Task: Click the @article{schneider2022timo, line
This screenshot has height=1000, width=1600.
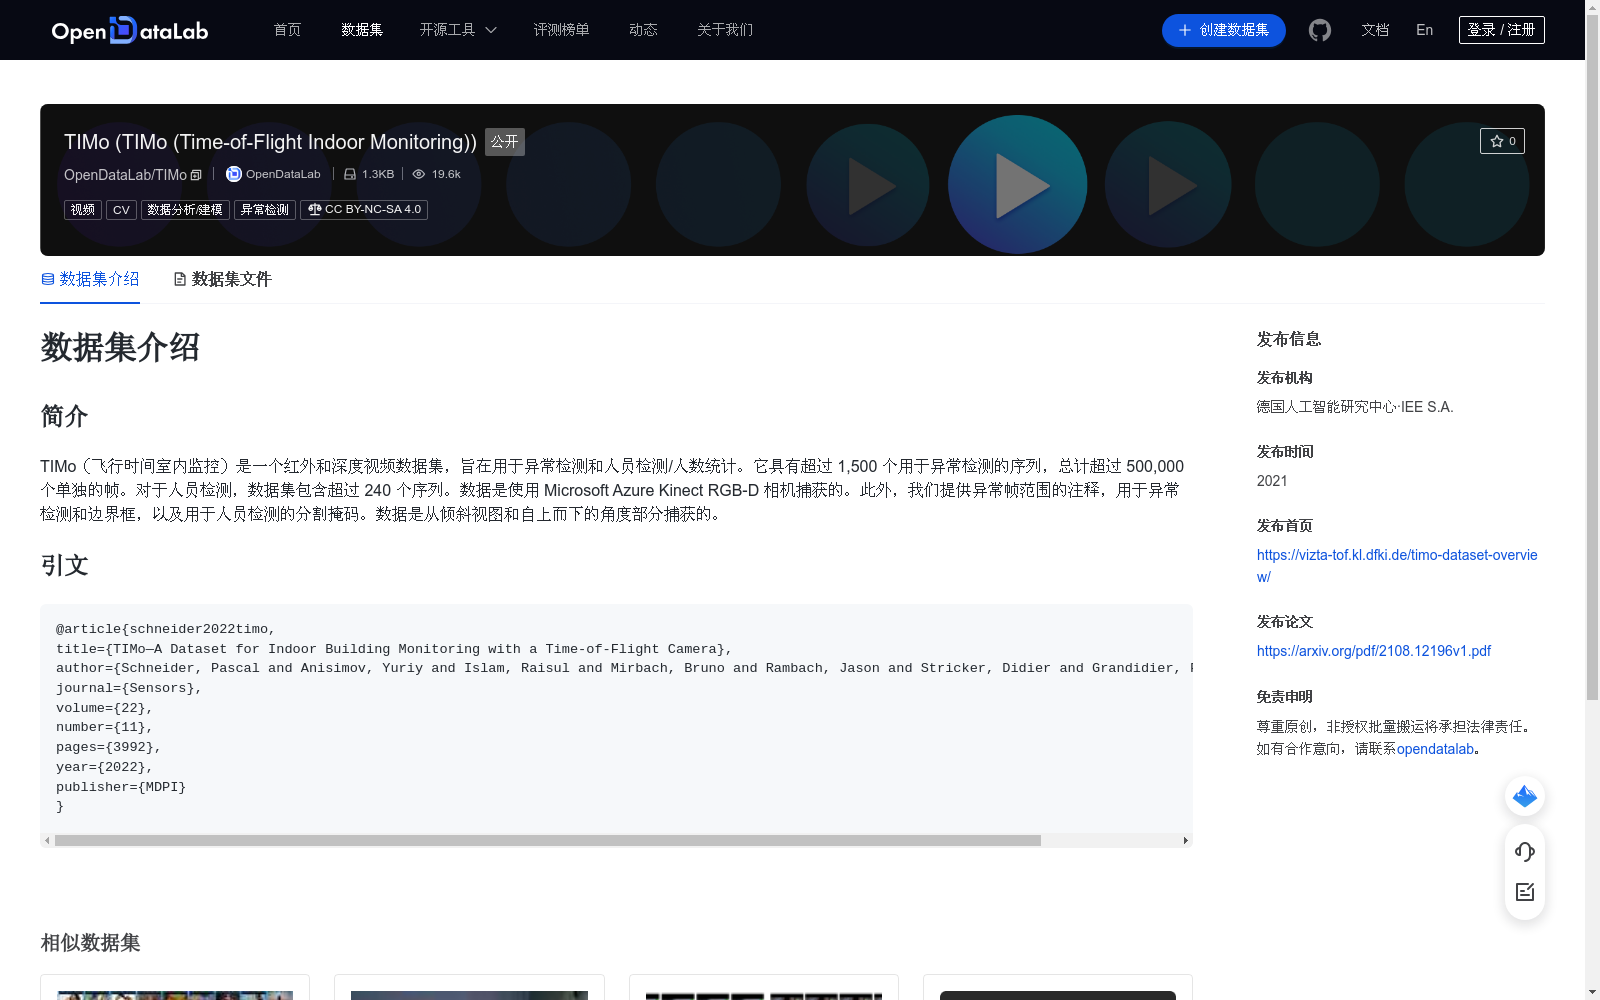Action: pyautogui.click(x=166, y=629)
